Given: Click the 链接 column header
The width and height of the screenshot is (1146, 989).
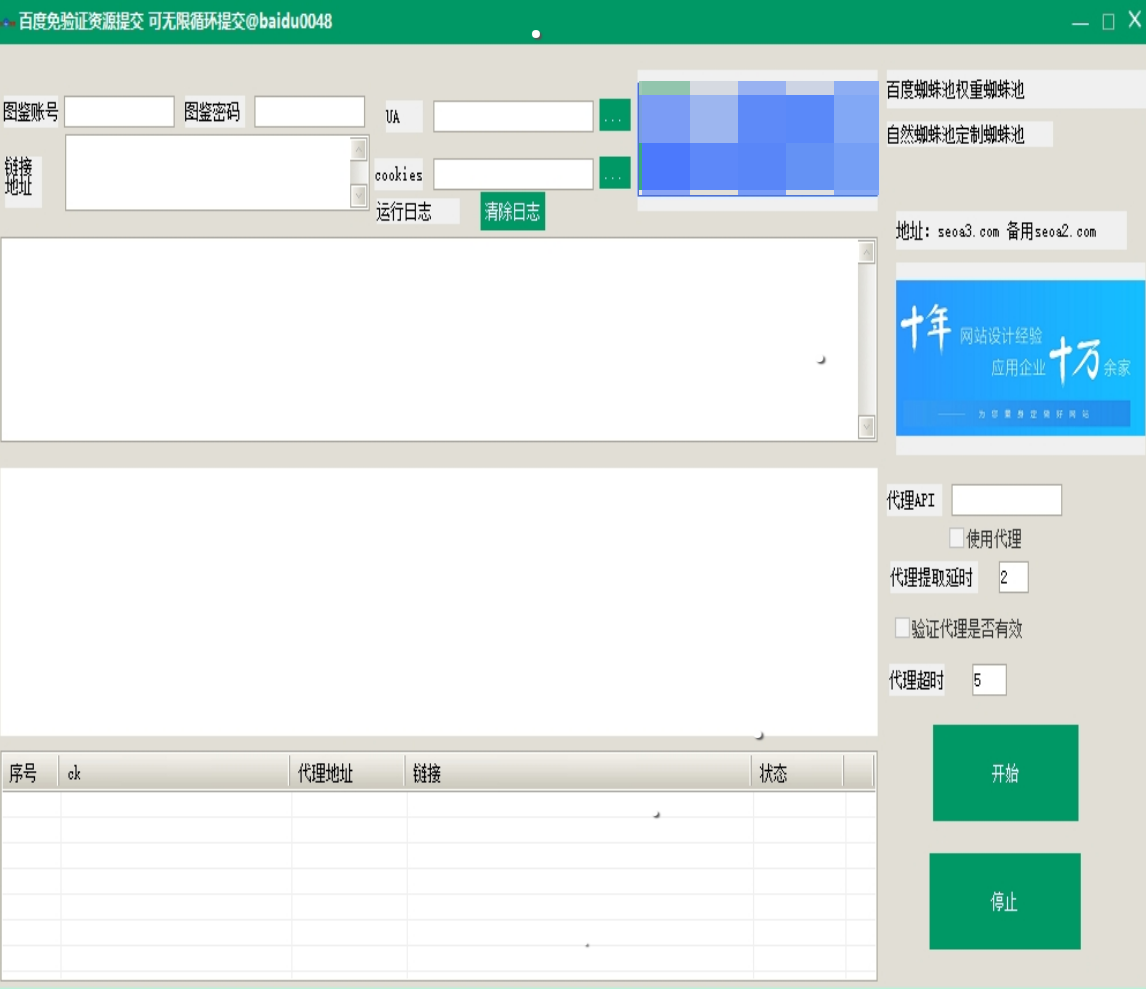Looking at the screenshot, I should point(578,773).
